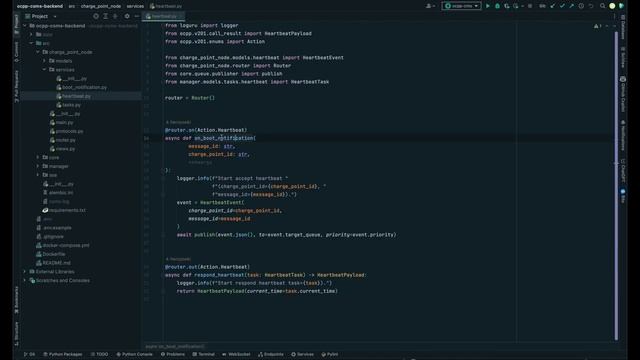This screenshot has height=360, width=640.
Task: Open the run configuration dropdown
Action: 461,6
